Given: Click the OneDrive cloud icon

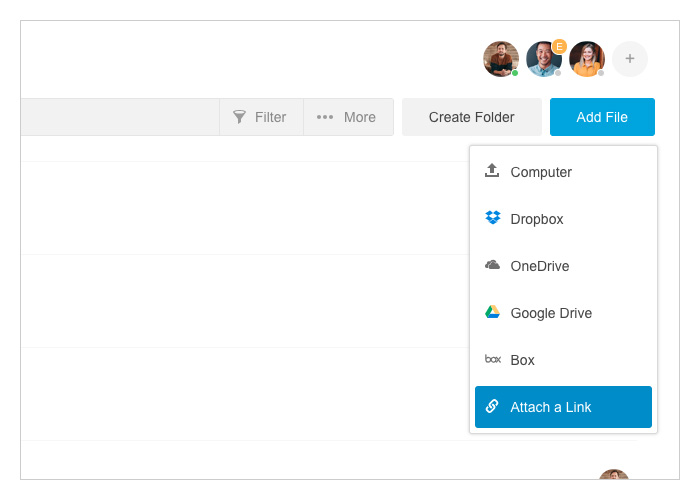Looking at the screenshot, I should [492, 265].
